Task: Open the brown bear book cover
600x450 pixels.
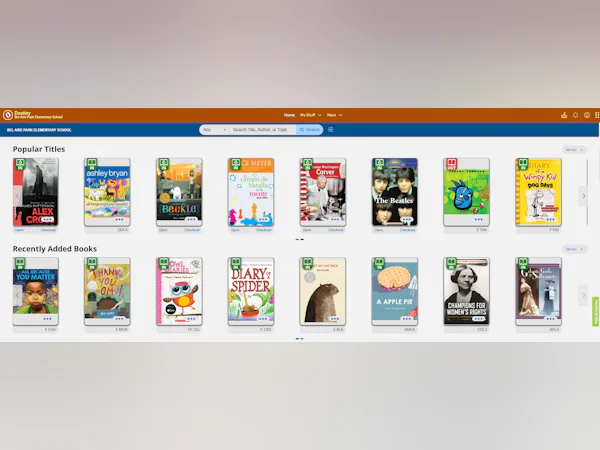Action: [x=323, y=291]
